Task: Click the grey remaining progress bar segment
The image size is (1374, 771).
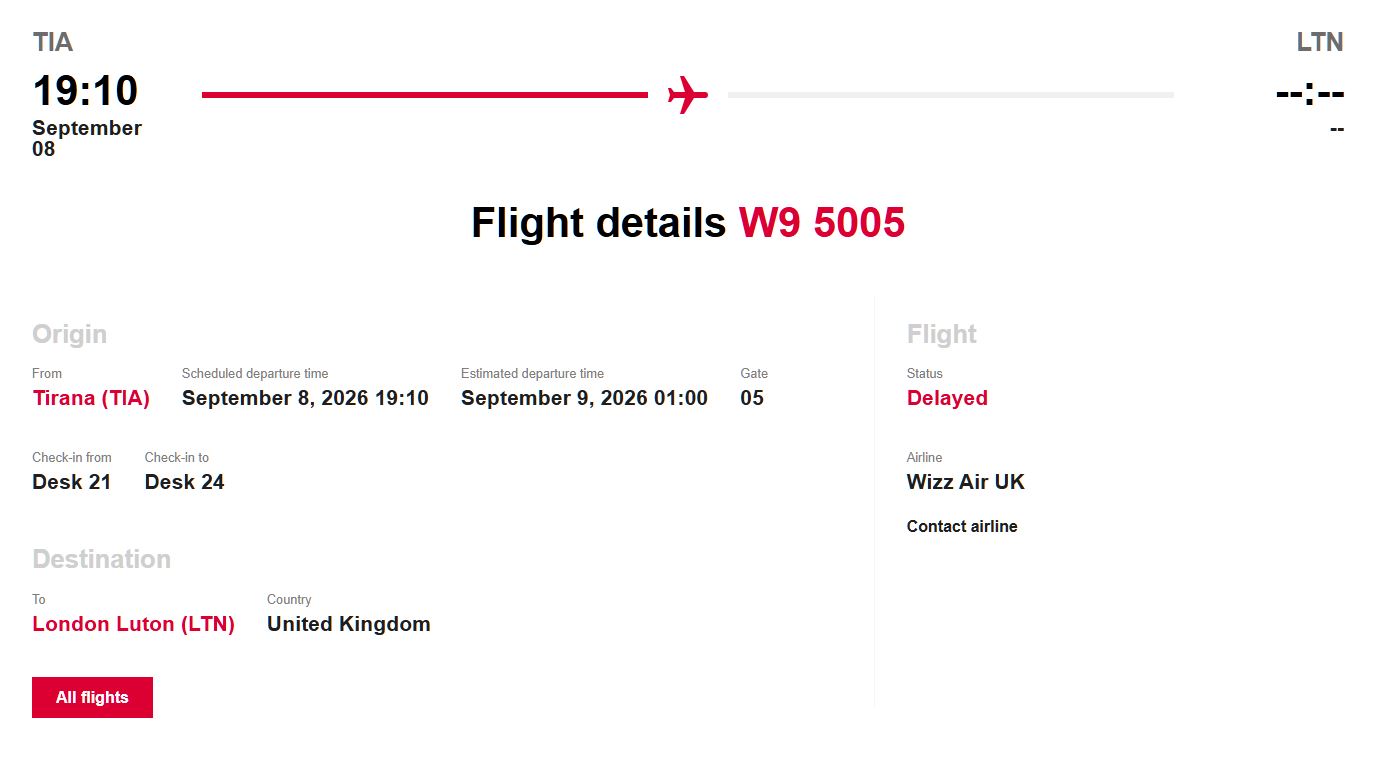Action: click(x=951, y=95)
